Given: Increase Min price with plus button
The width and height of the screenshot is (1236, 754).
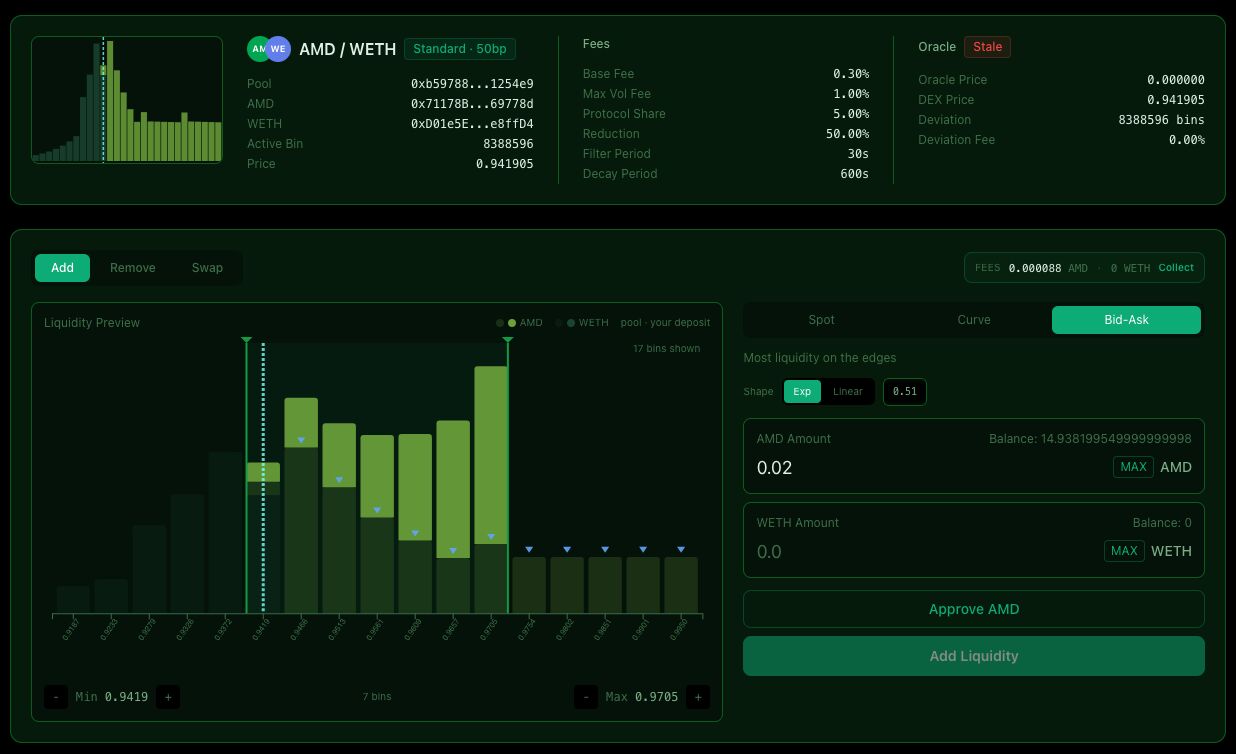Looking at the screenshot, I should pos(168,697).
